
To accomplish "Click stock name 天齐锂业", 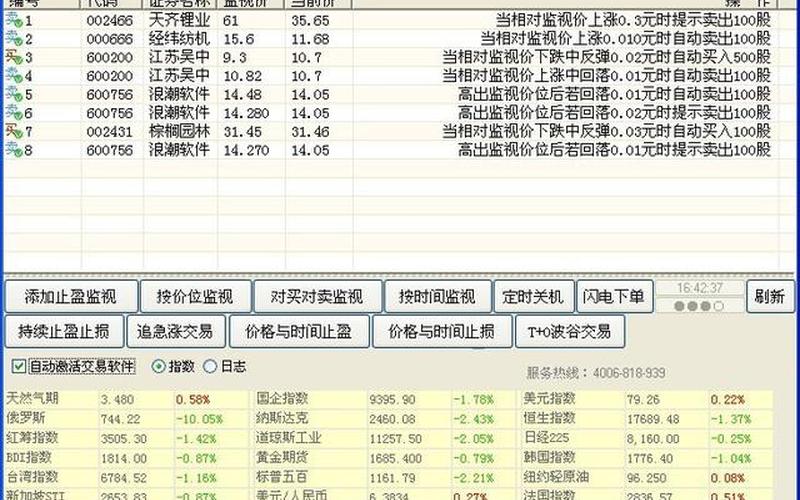I will 179,20.
